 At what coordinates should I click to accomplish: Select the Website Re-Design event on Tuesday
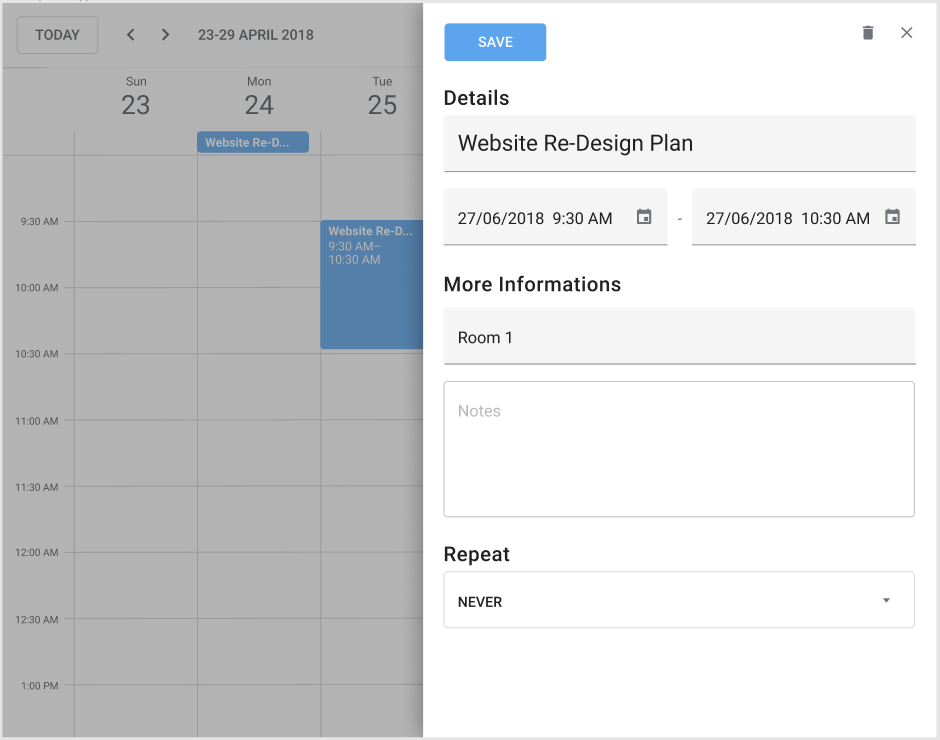[x=370, y=285]
